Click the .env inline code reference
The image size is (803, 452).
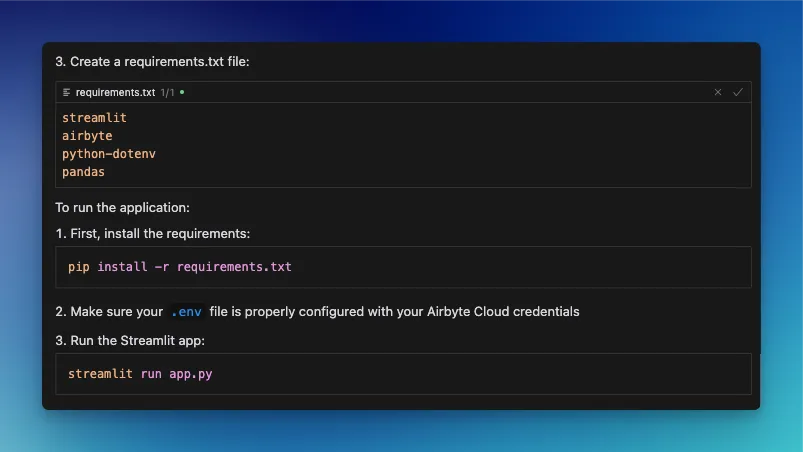coord(186,312)
